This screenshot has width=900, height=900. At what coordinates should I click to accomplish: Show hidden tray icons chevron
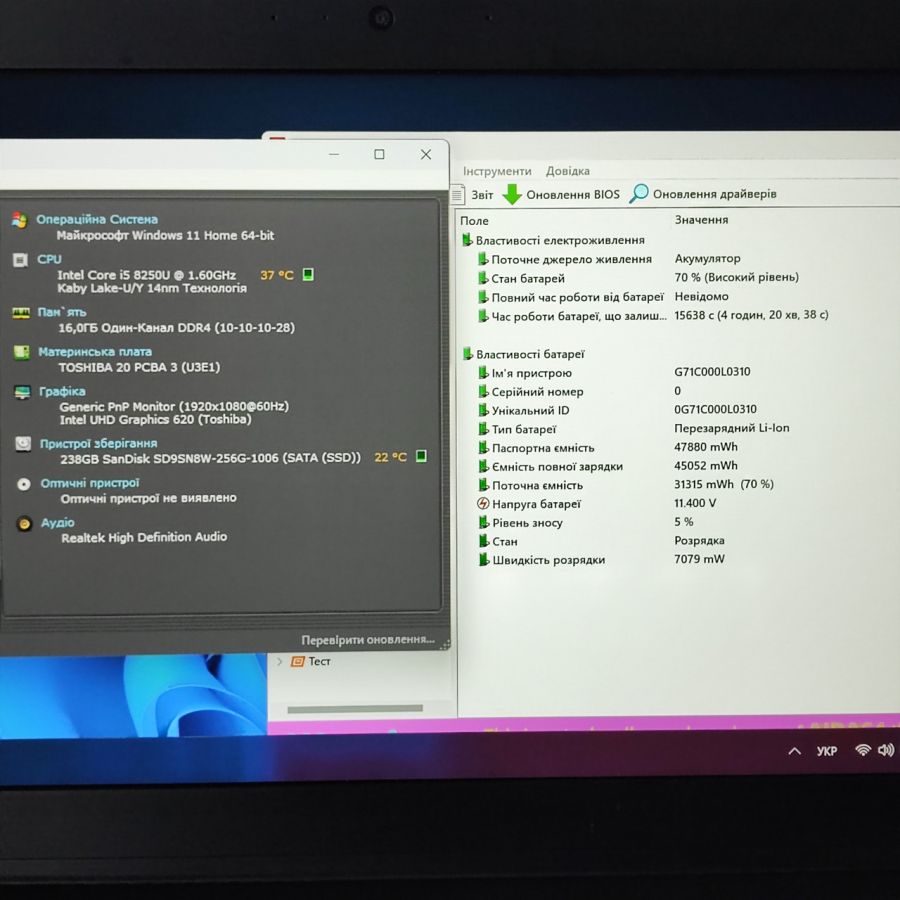(x=794, y=750)
